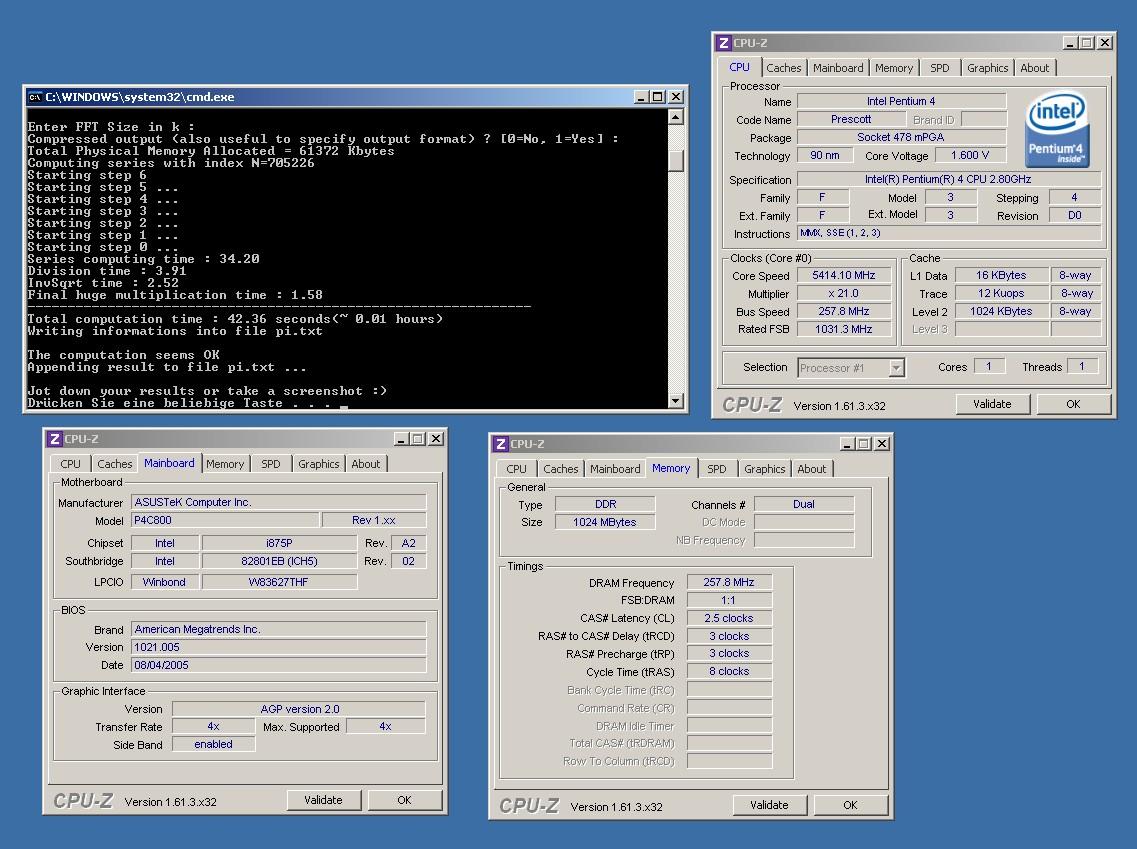Click OK in the Memory window
1137x849 pixels.
[851, 805]
